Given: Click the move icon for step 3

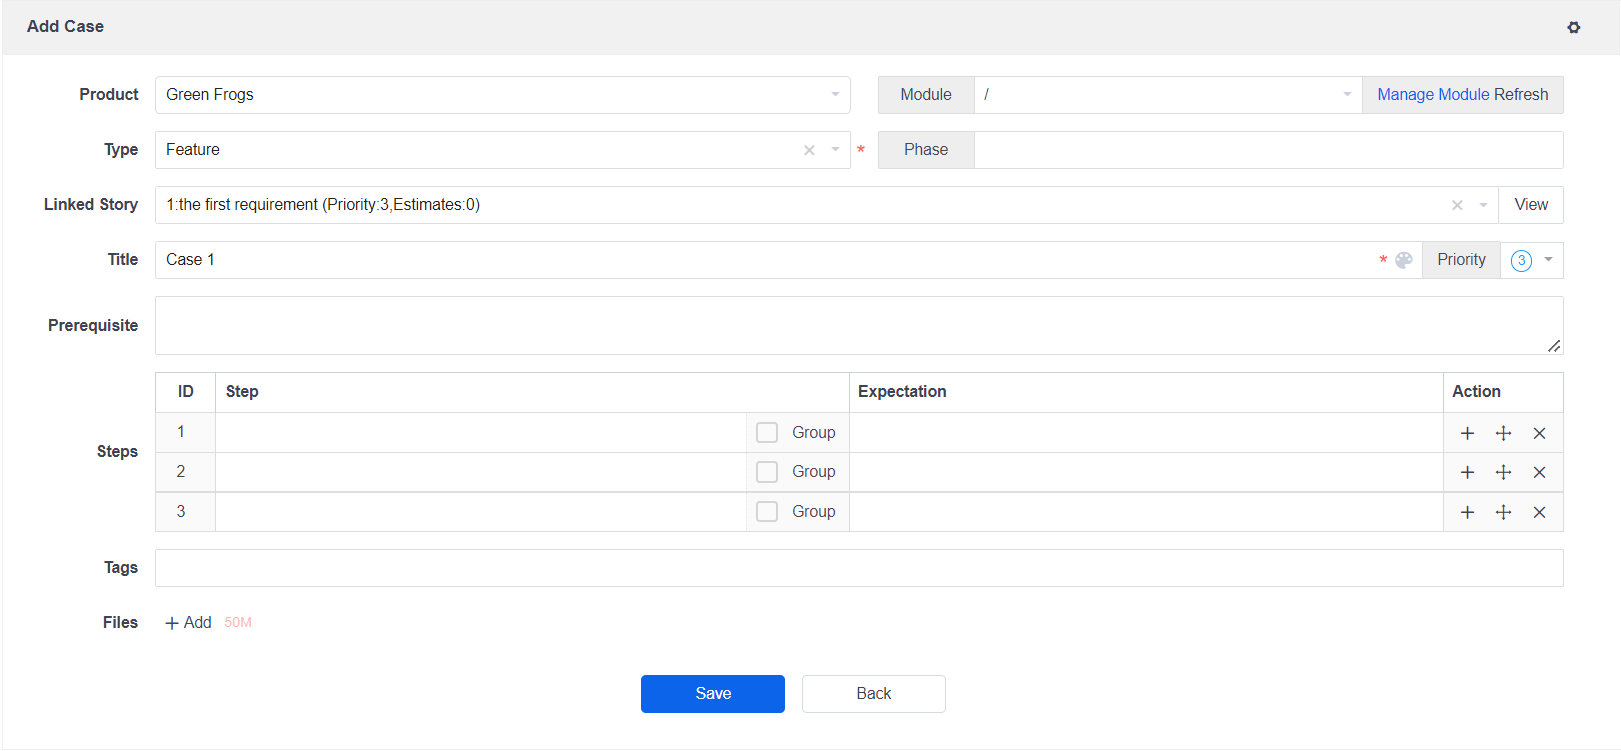Looking at the screenshot, I should coord(1503,512).
